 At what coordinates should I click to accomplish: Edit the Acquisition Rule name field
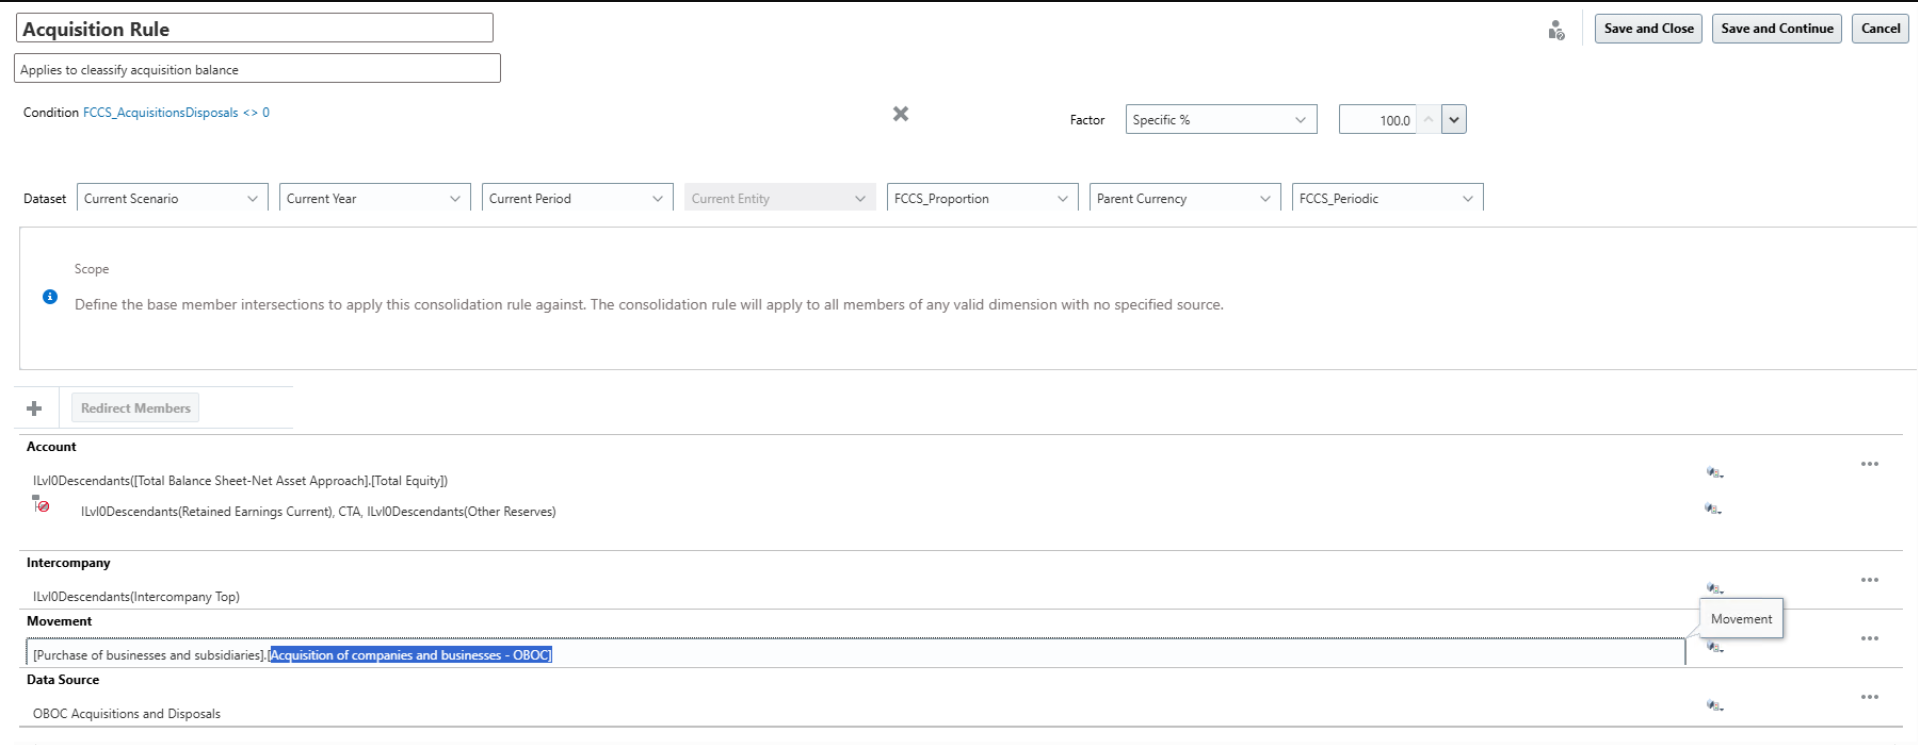pyautogui.click(x=255, y=28)
